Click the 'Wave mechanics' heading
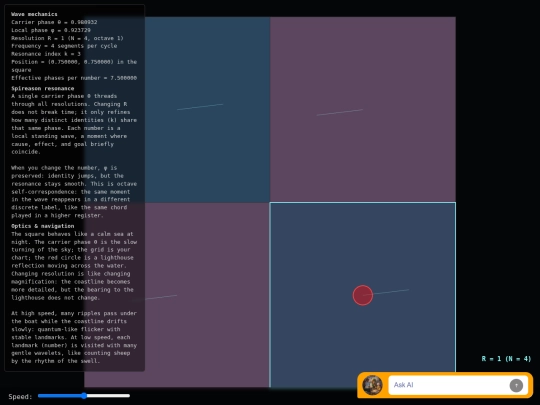540x405 pixels. coord(34,14)
